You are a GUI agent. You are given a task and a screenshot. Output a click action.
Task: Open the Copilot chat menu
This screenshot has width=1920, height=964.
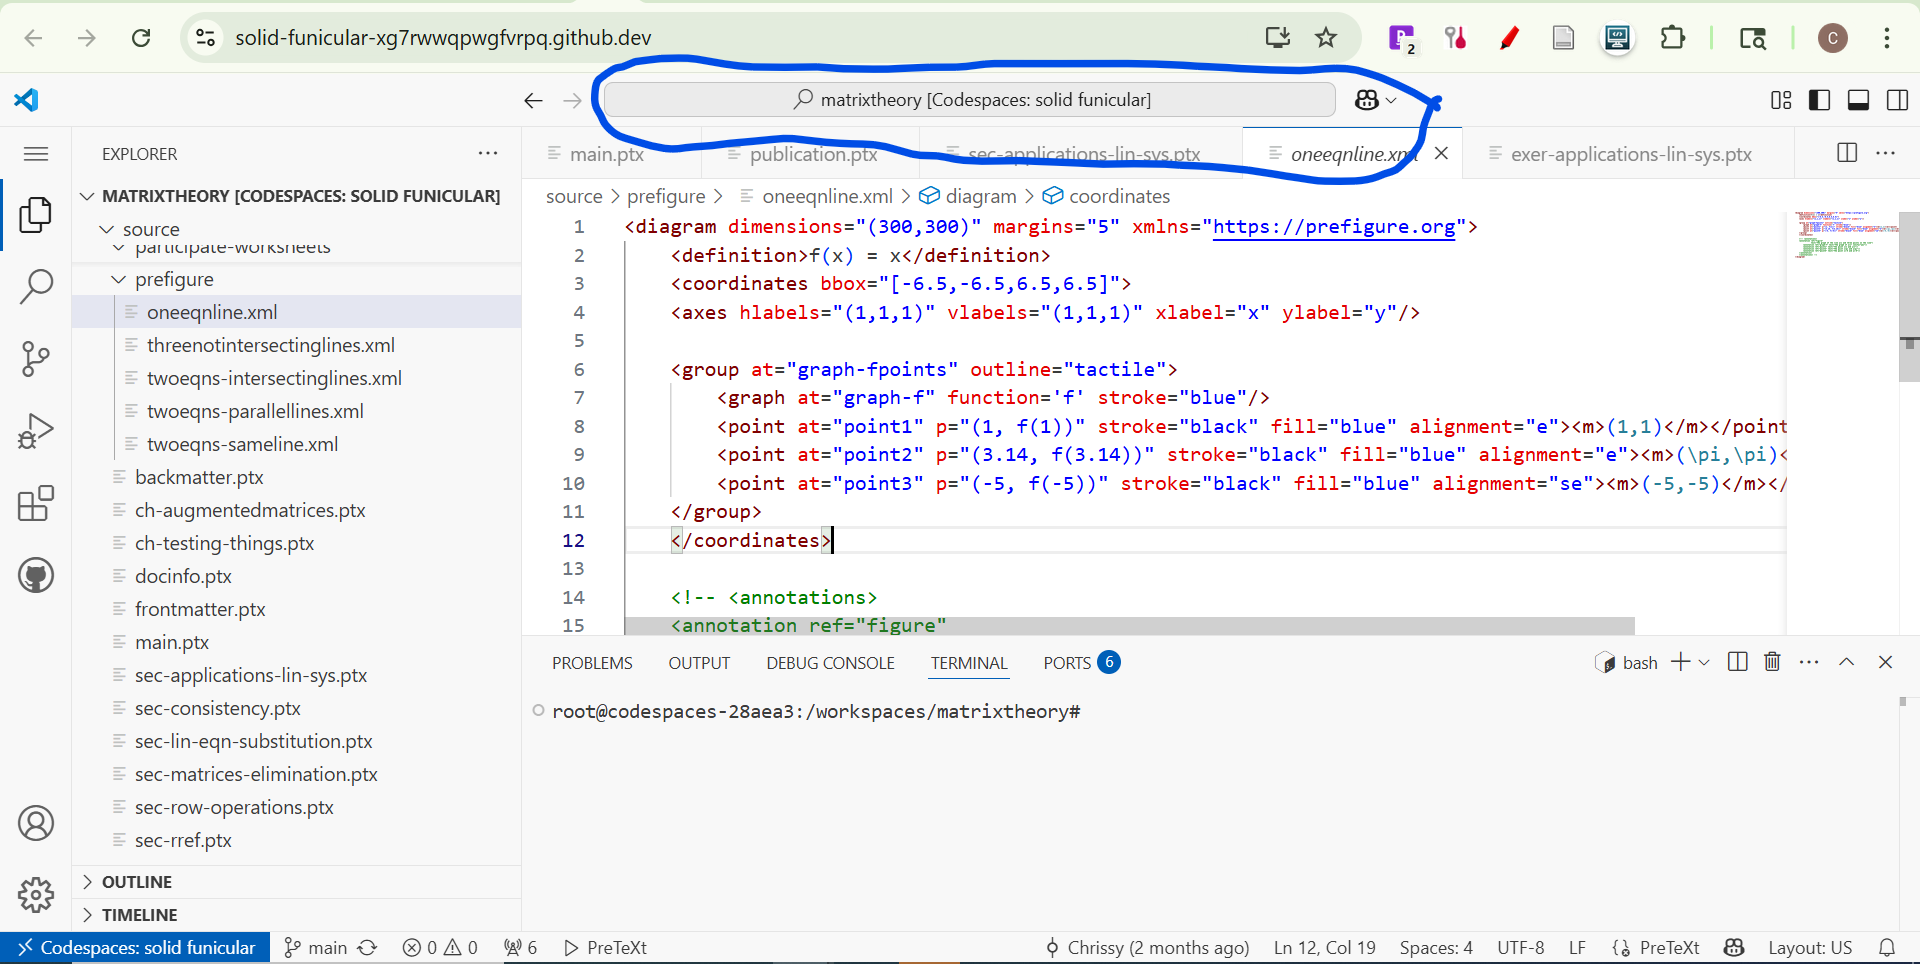(1376, 100)
